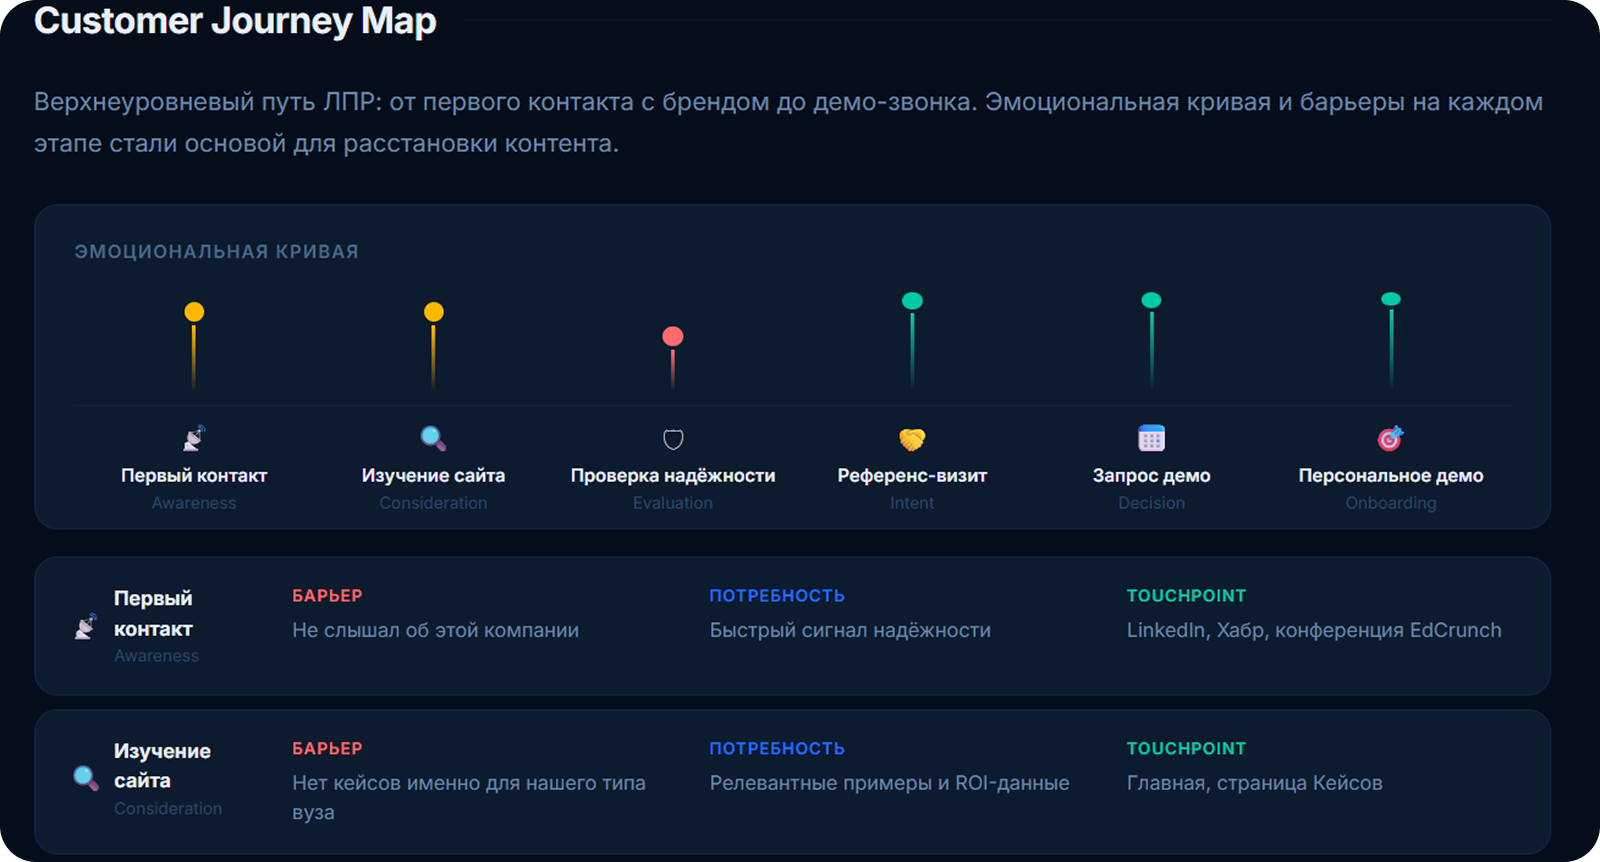The height and width of the screenshot is (862, 1600).
Task: Click the ЭМОЦИОНАЛЬНАЯ КРИВАЯ section label
Action: pos(217,252)
